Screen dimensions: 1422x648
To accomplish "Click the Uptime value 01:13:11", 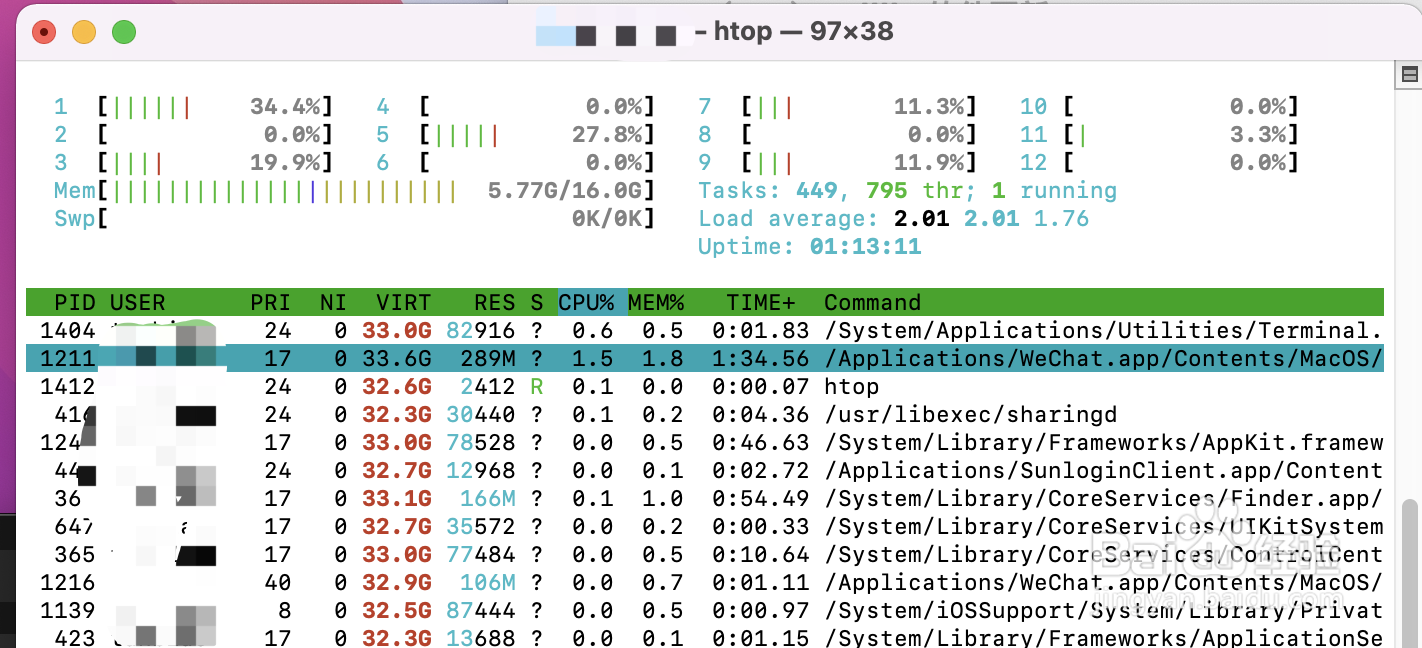I will (866, 246).
